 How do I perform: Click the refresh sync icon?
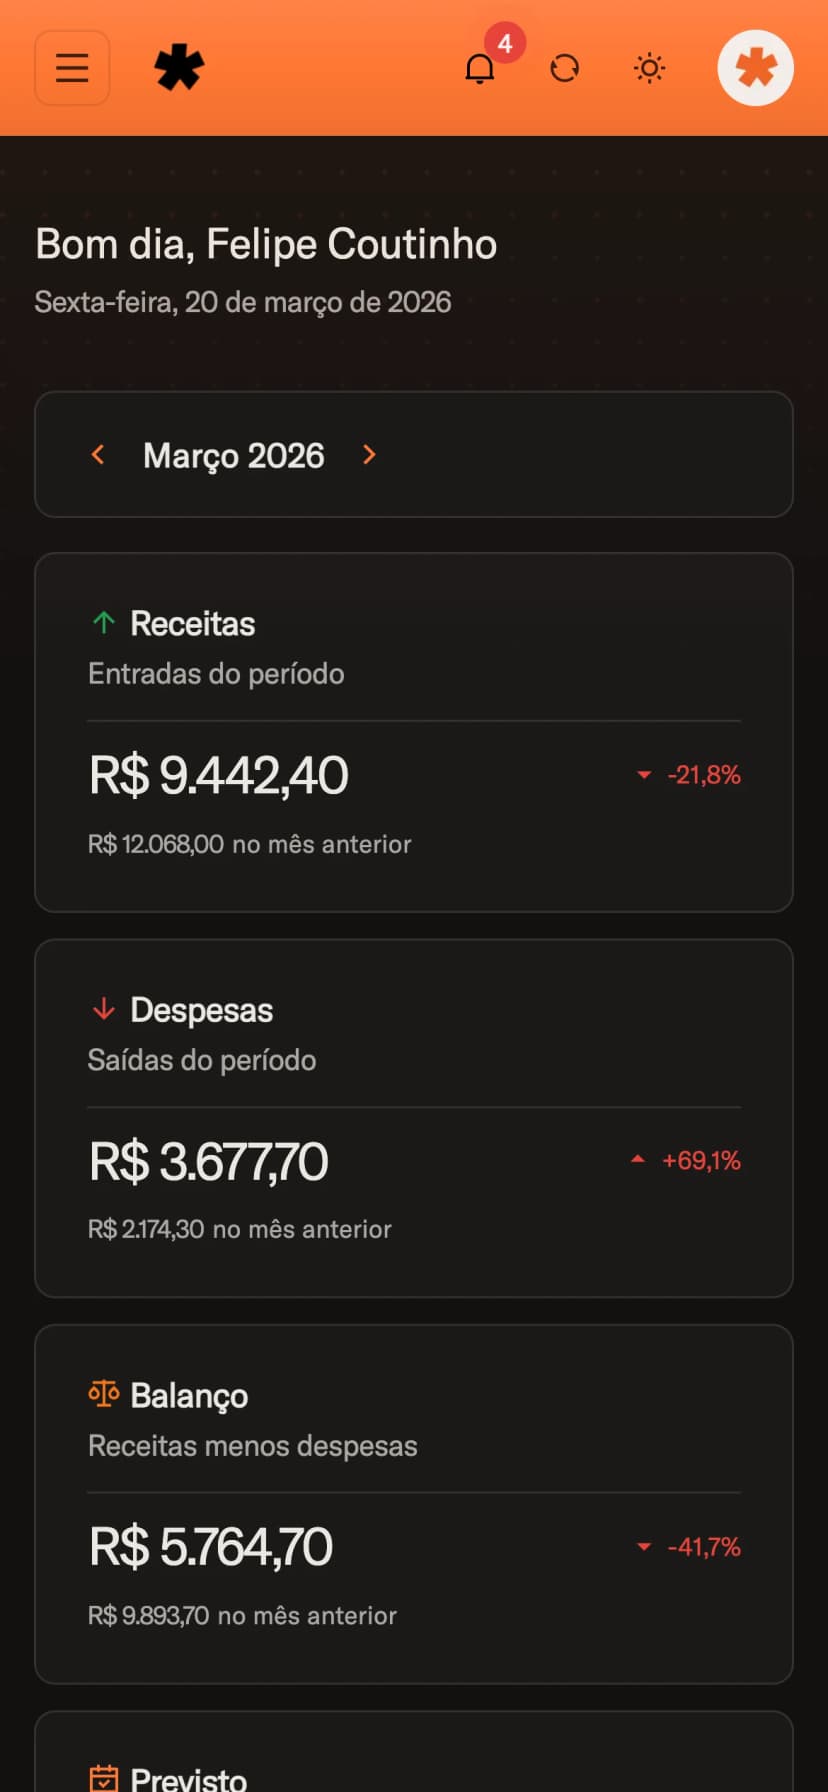pos(565,68)
